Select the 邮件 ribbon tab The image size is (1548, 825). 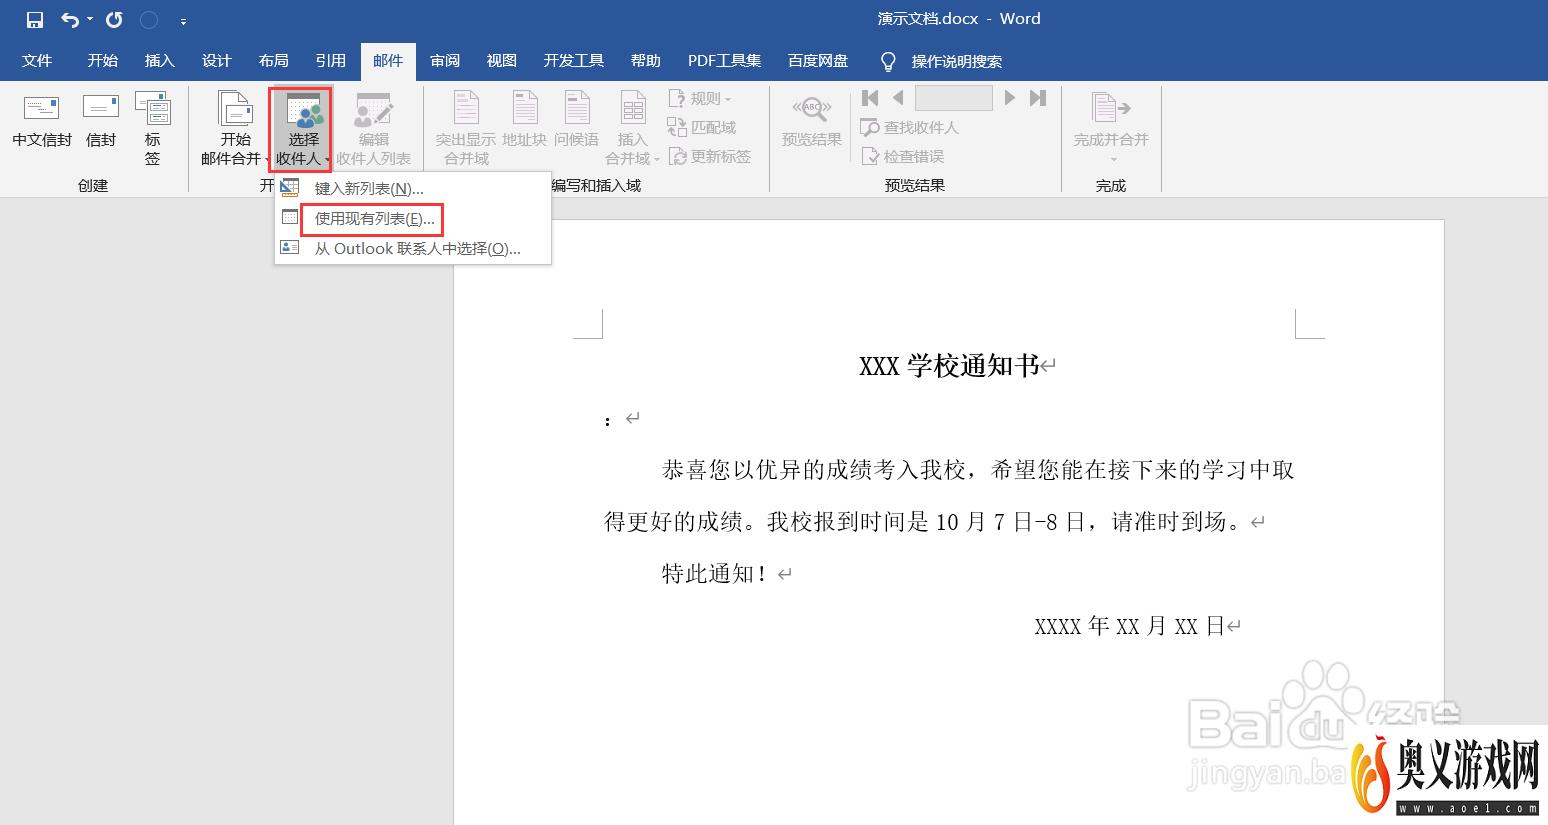(388, 61)
